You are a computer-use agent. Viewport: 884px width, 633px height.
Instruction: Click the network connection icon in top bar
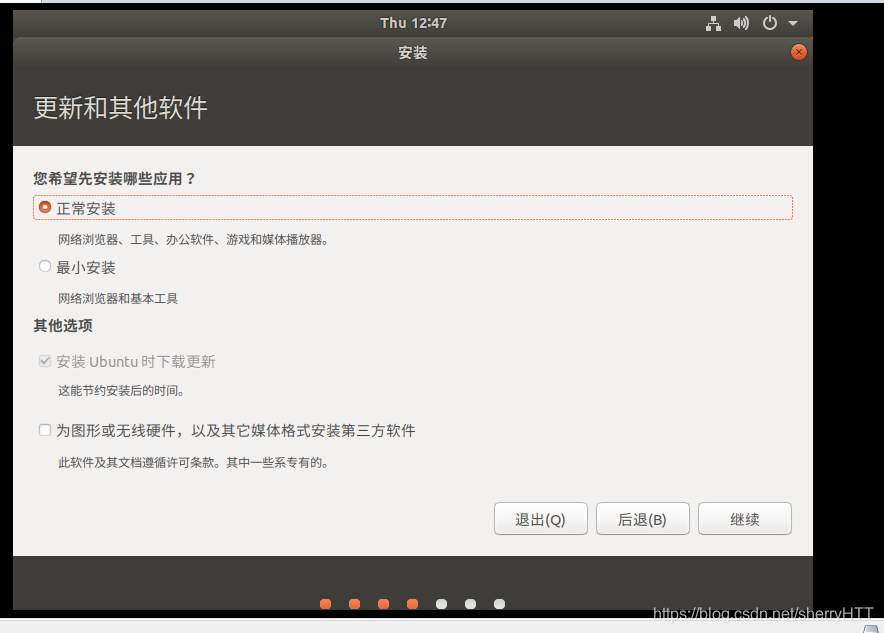pos(713,23)
